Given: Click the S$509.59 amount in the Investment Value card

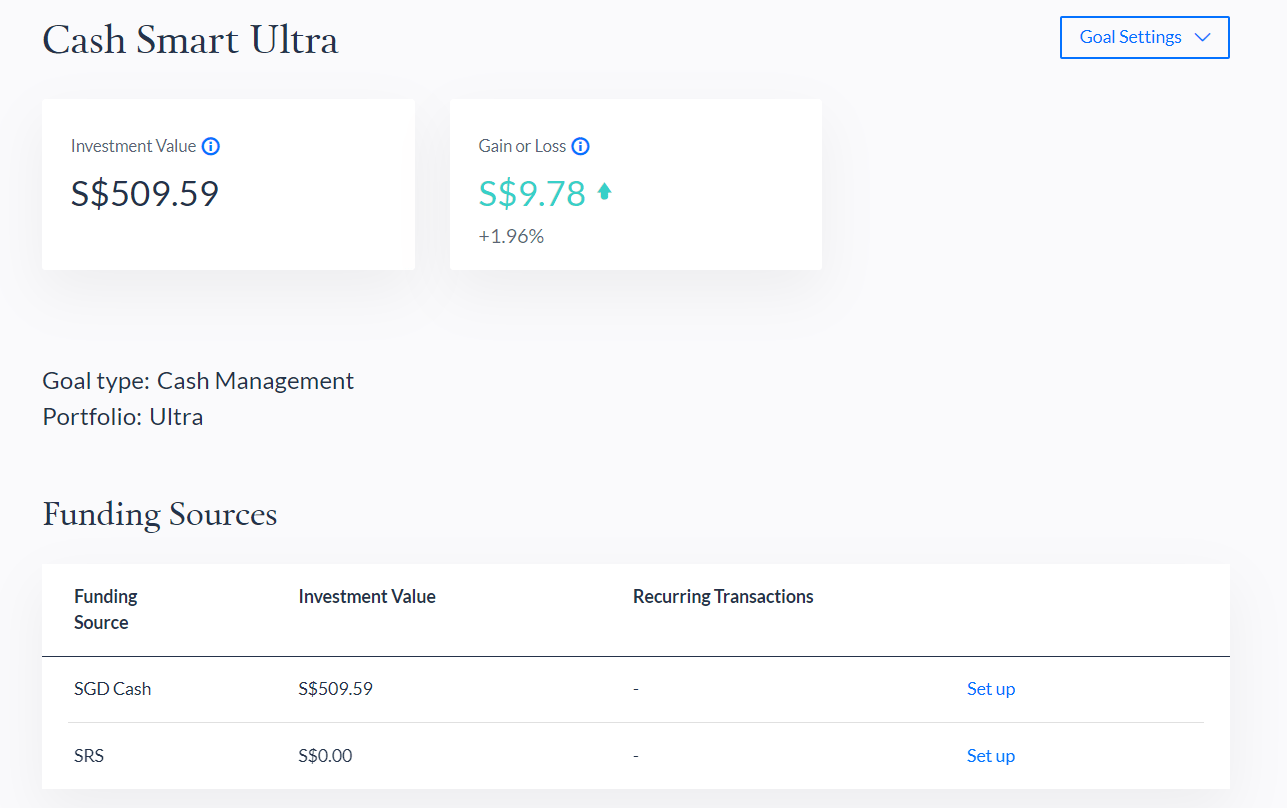Looking at the screenshot, I should [145, 193].
